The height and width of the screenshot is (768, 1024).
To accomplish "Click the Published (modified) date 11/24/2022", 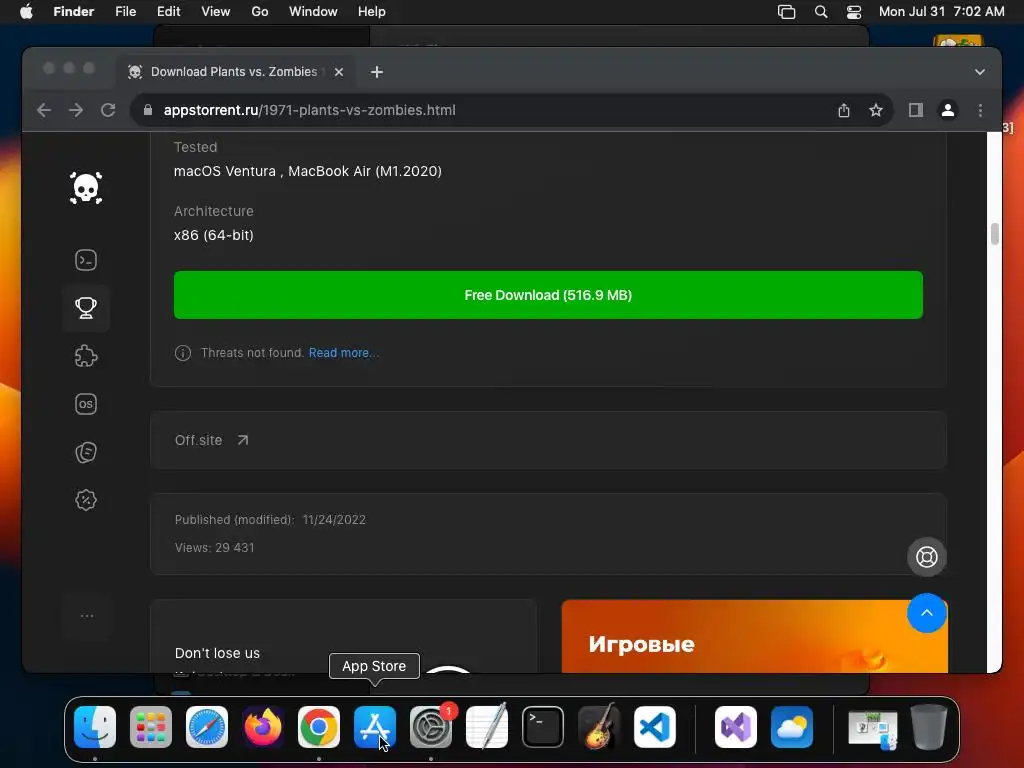I will pyautogui.click(x=334, y=520).
